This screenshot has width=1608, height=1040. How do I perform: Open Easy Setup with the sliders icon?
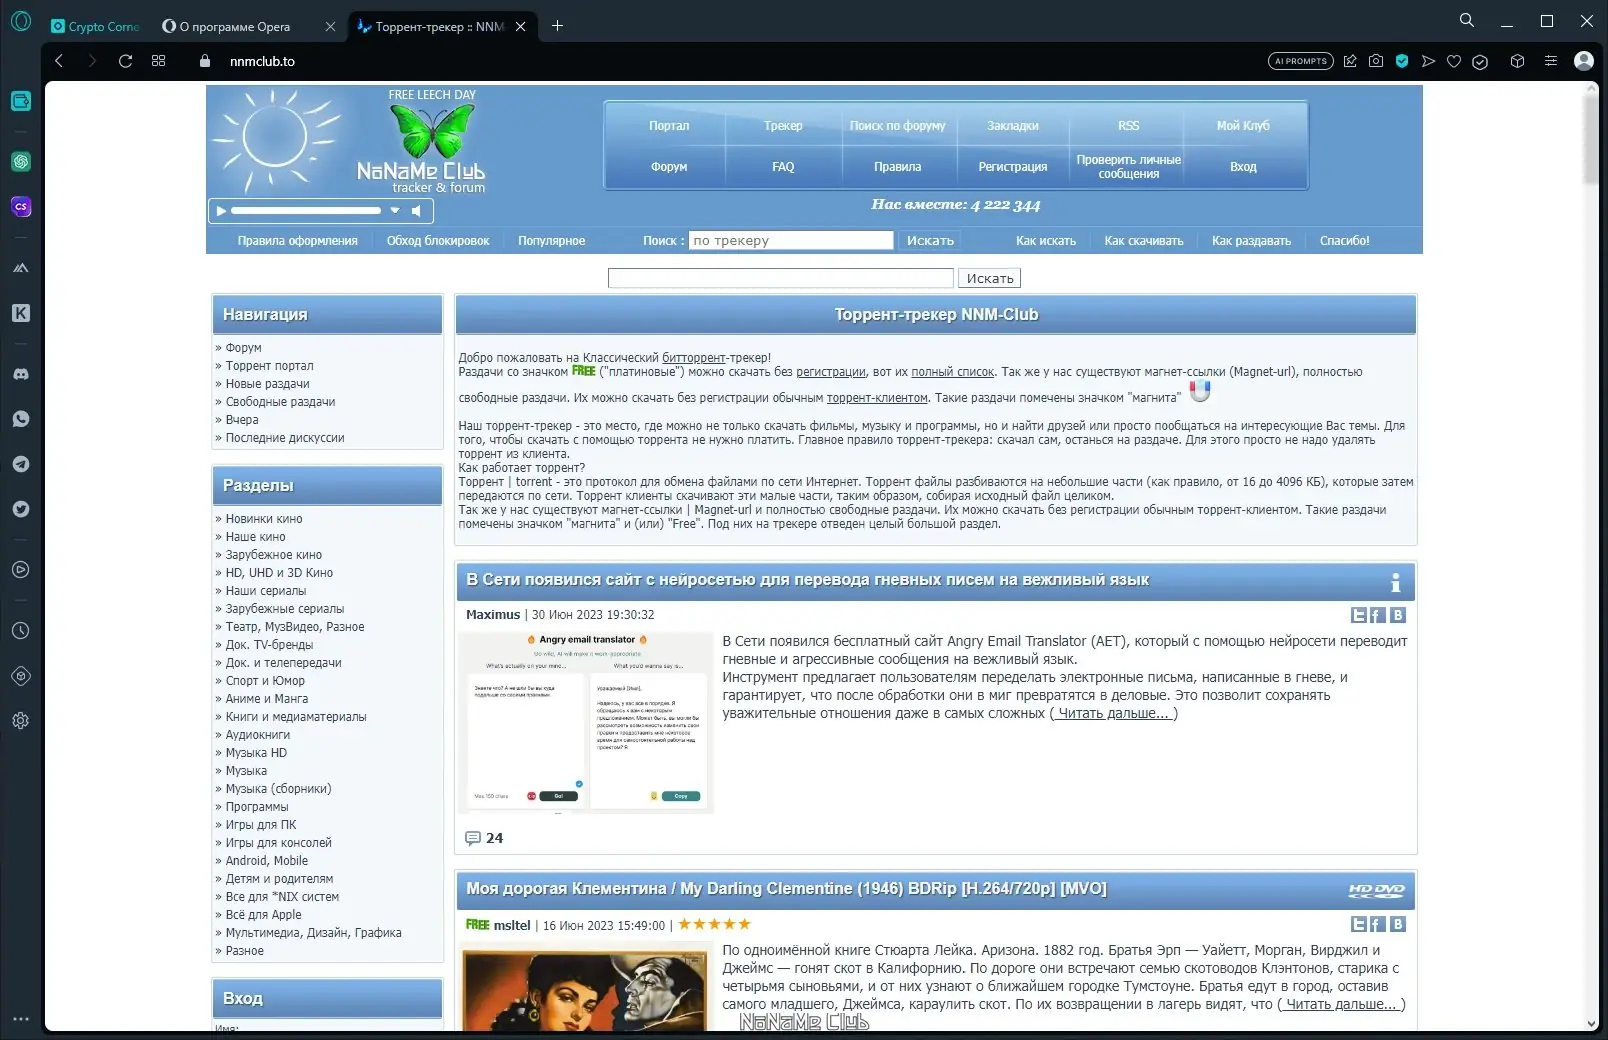click(1551, 61)
